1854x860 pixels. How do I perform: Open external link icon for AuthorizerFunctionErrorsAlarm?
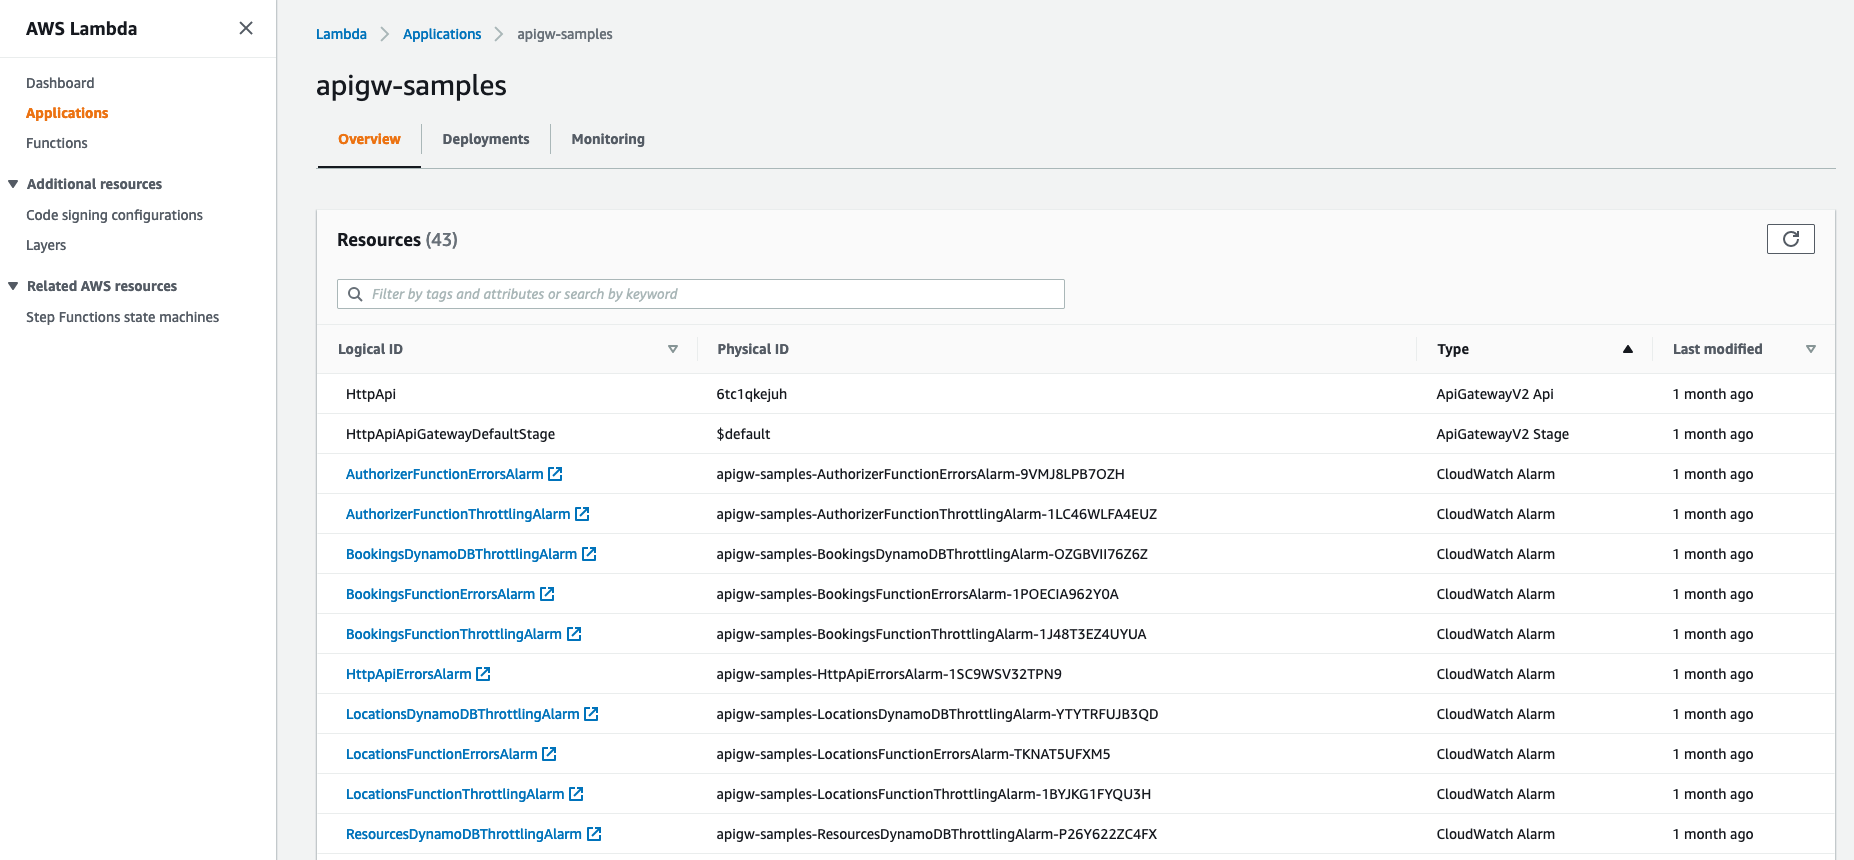click(x=555, y=474)
